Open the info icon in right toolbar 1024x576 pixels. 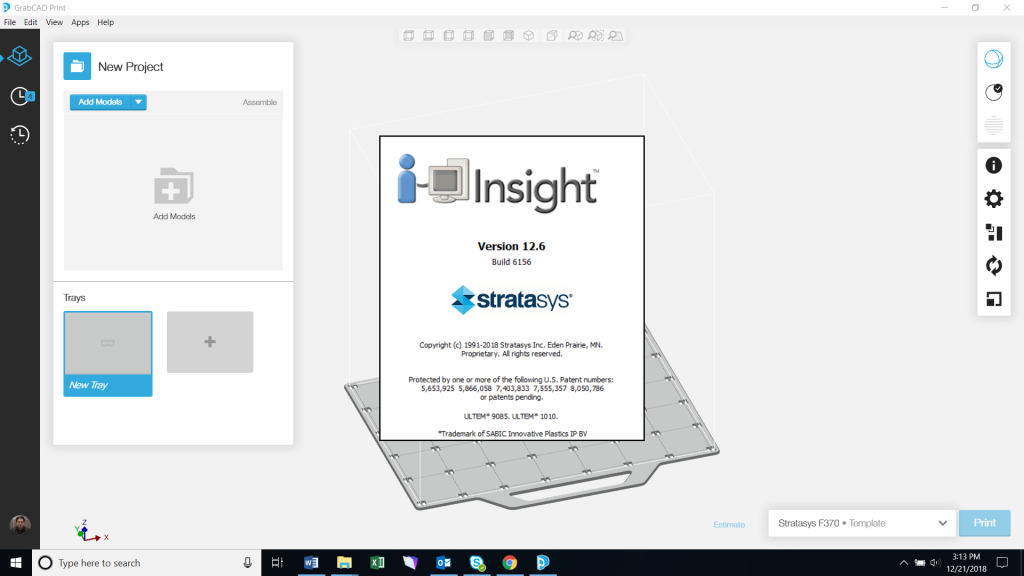point(993,166)
